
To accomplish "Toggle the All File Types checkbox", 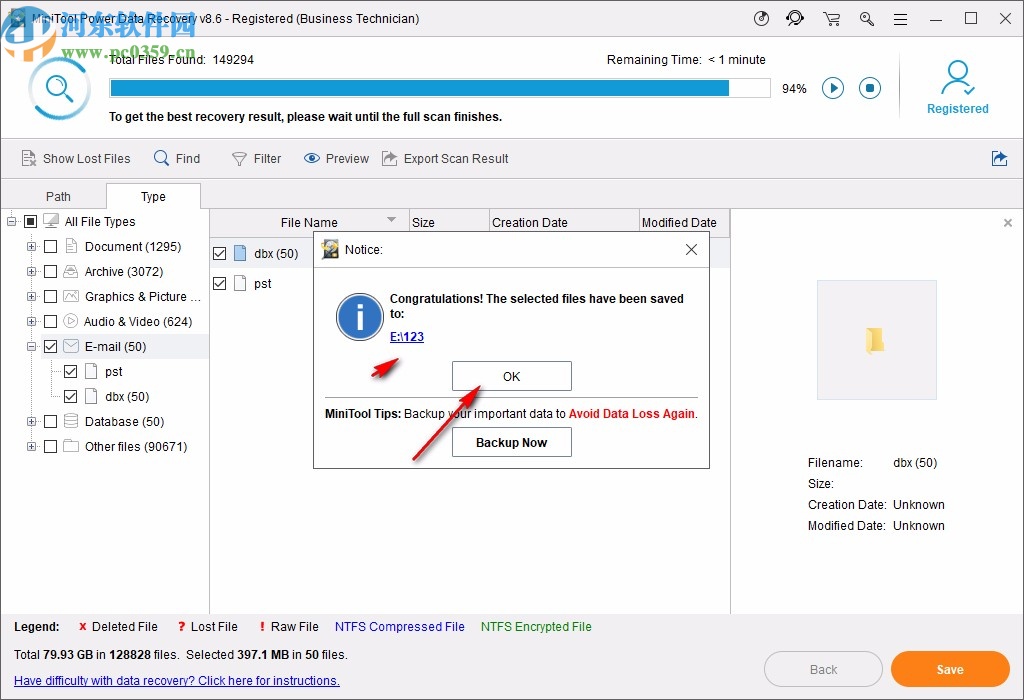I will [x=30, y=221].
